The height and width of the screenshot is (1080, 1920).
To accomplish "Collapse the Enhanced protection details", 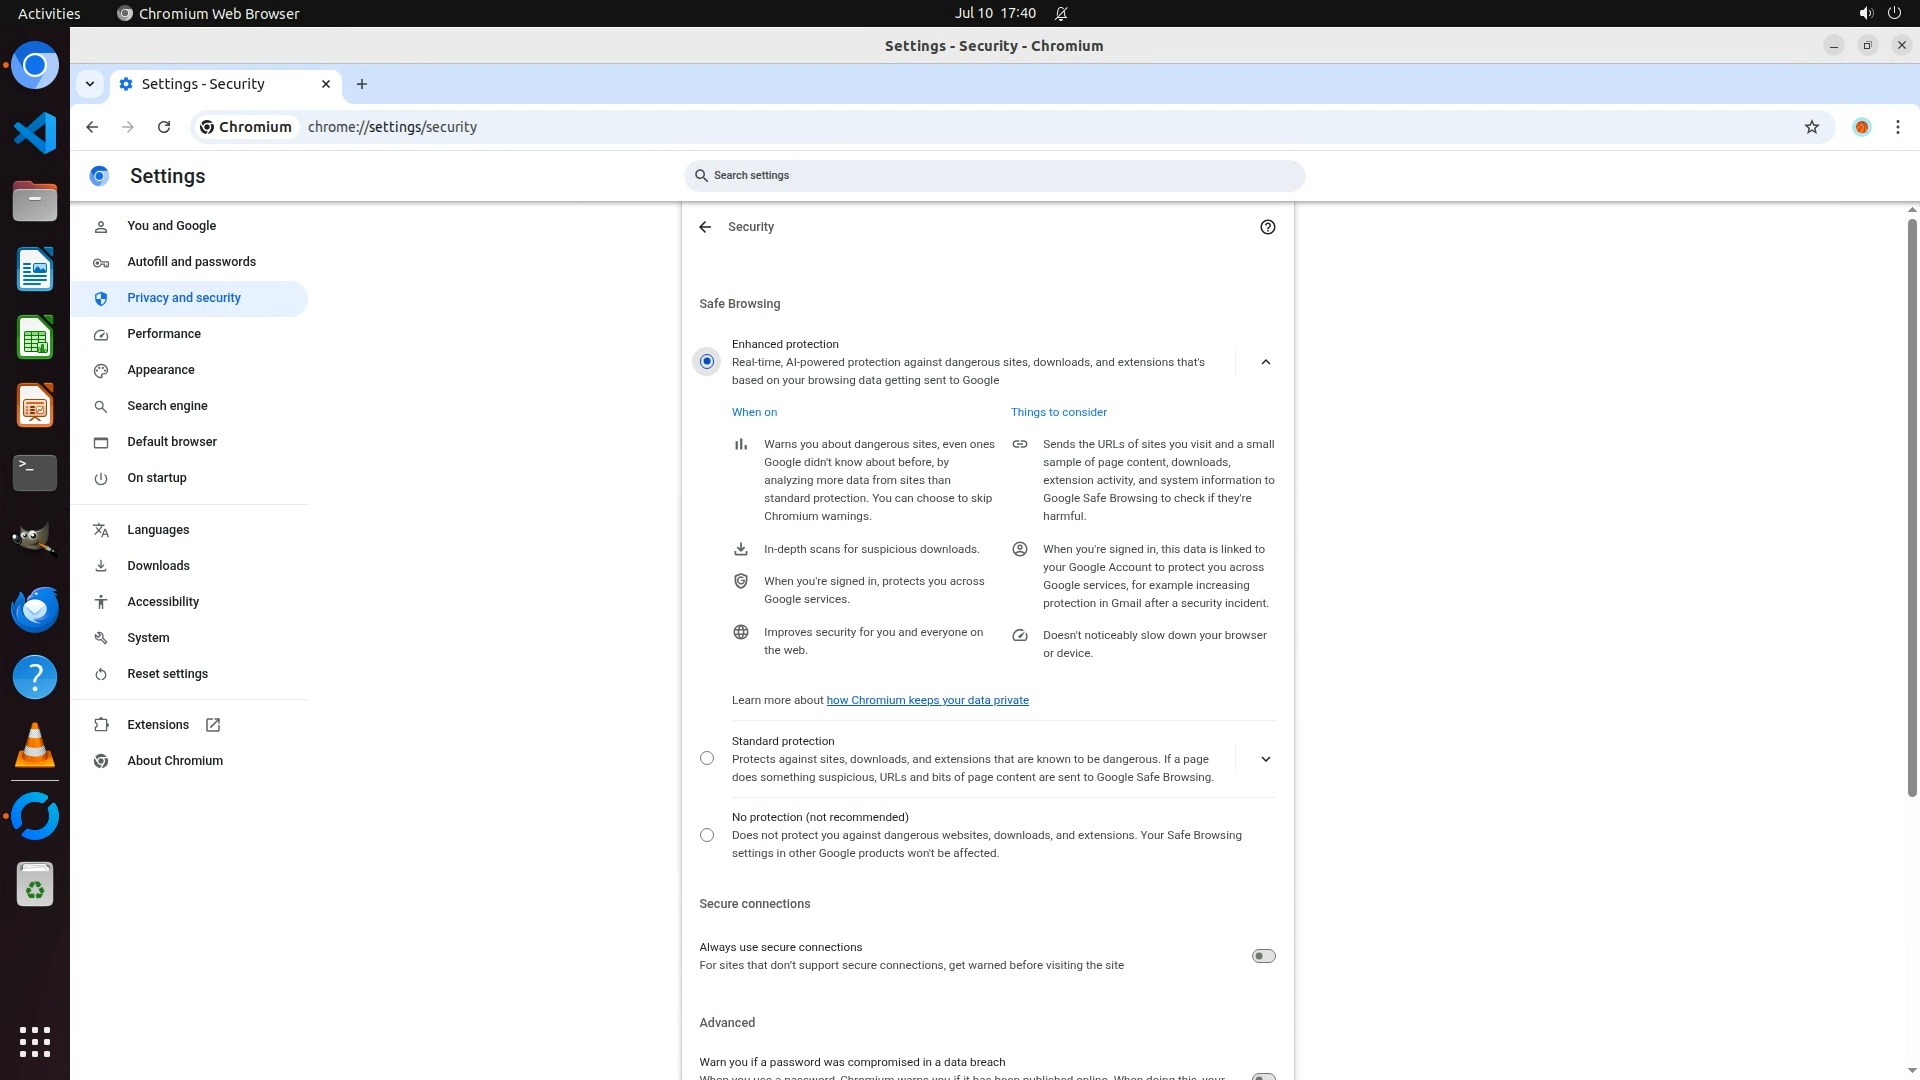I will (1265, 362).
